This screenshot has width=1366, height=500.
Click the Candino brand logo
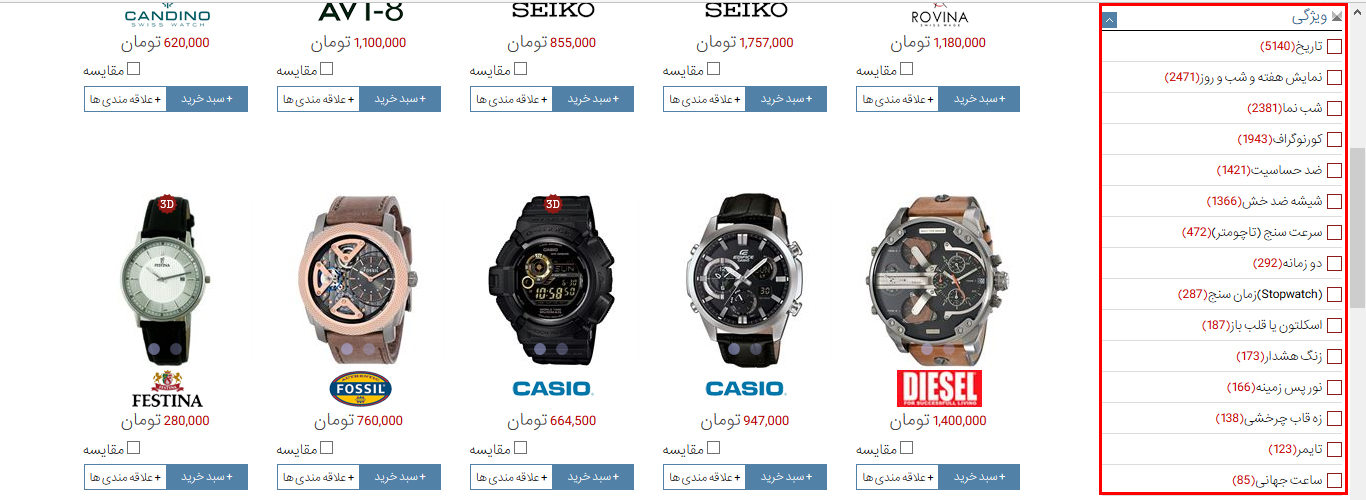(166, 15)
